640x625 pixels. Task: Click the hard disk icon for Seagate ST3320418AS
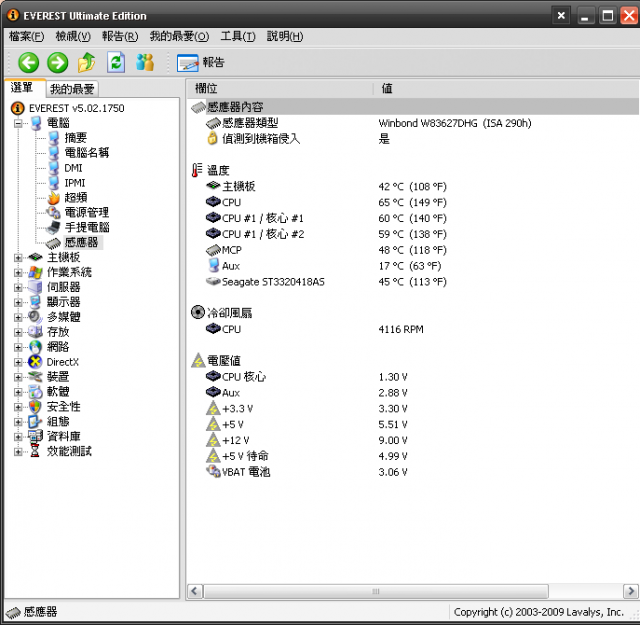(213, 281)
